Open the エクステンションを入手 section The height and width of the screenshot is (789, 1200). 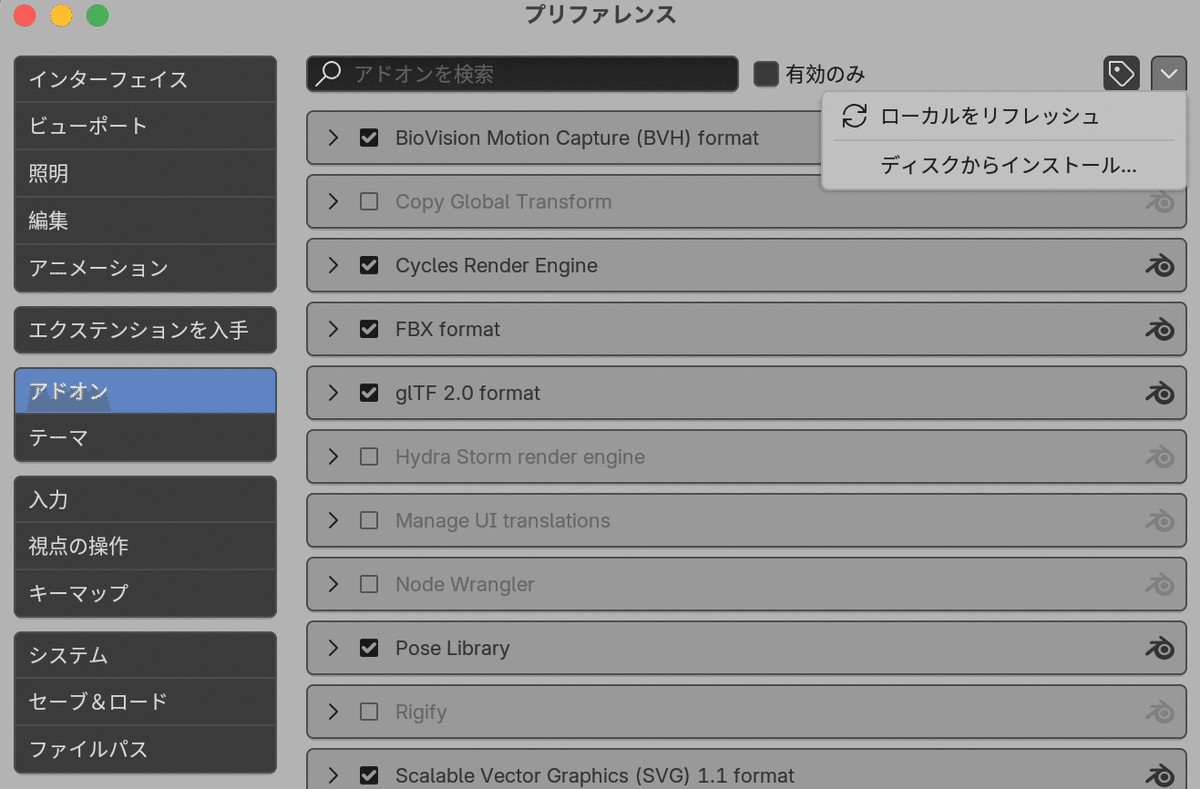(145, 329)
